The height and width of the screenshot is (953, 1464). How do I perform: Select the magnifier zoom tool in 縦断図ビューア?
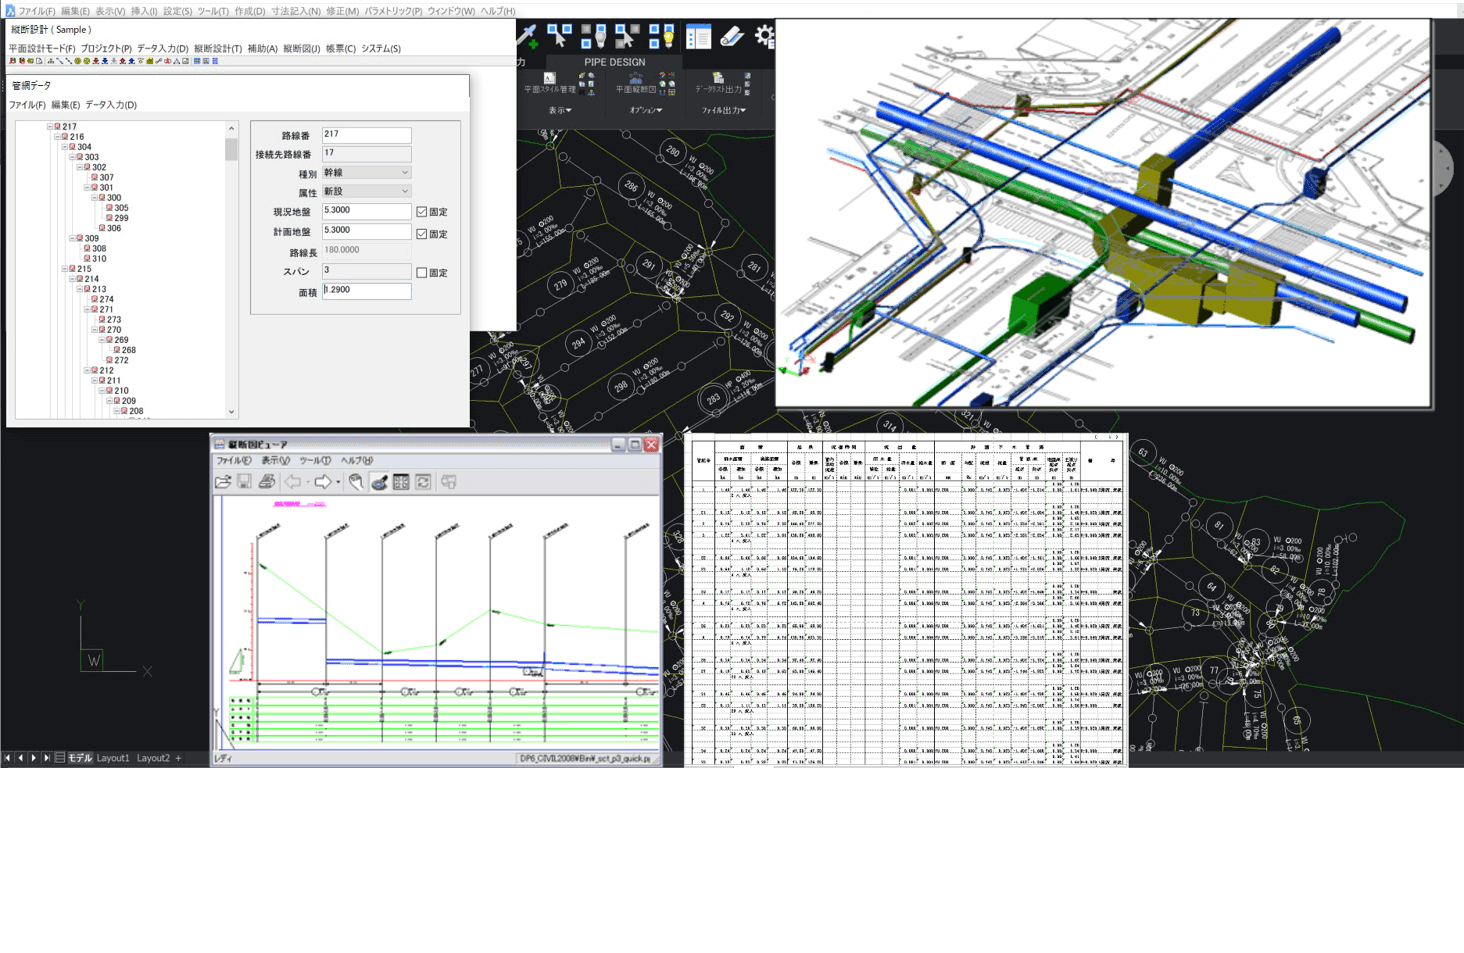tap(379, 482)
